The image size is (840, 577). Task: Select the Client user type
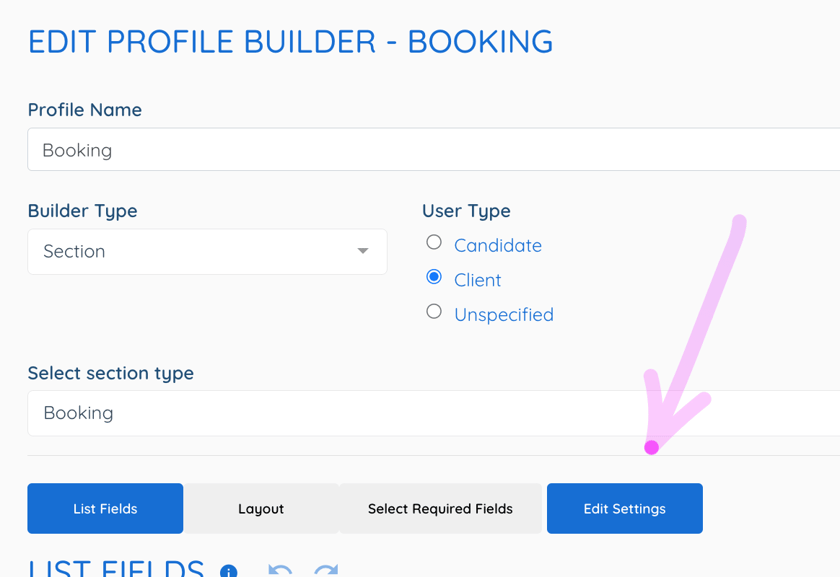434,276
